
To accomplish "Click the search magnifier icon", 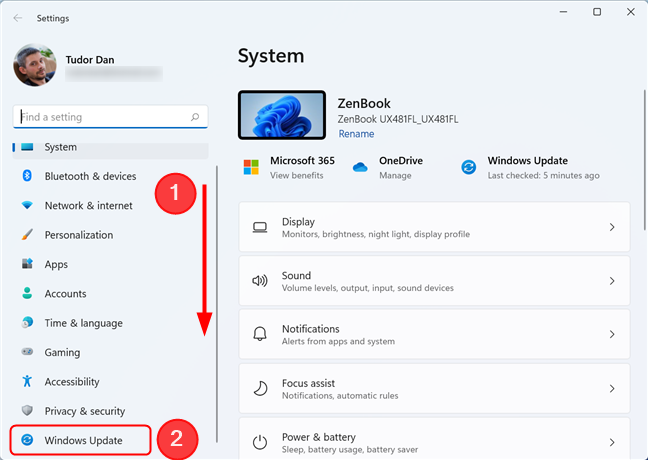I will (195, 117).
